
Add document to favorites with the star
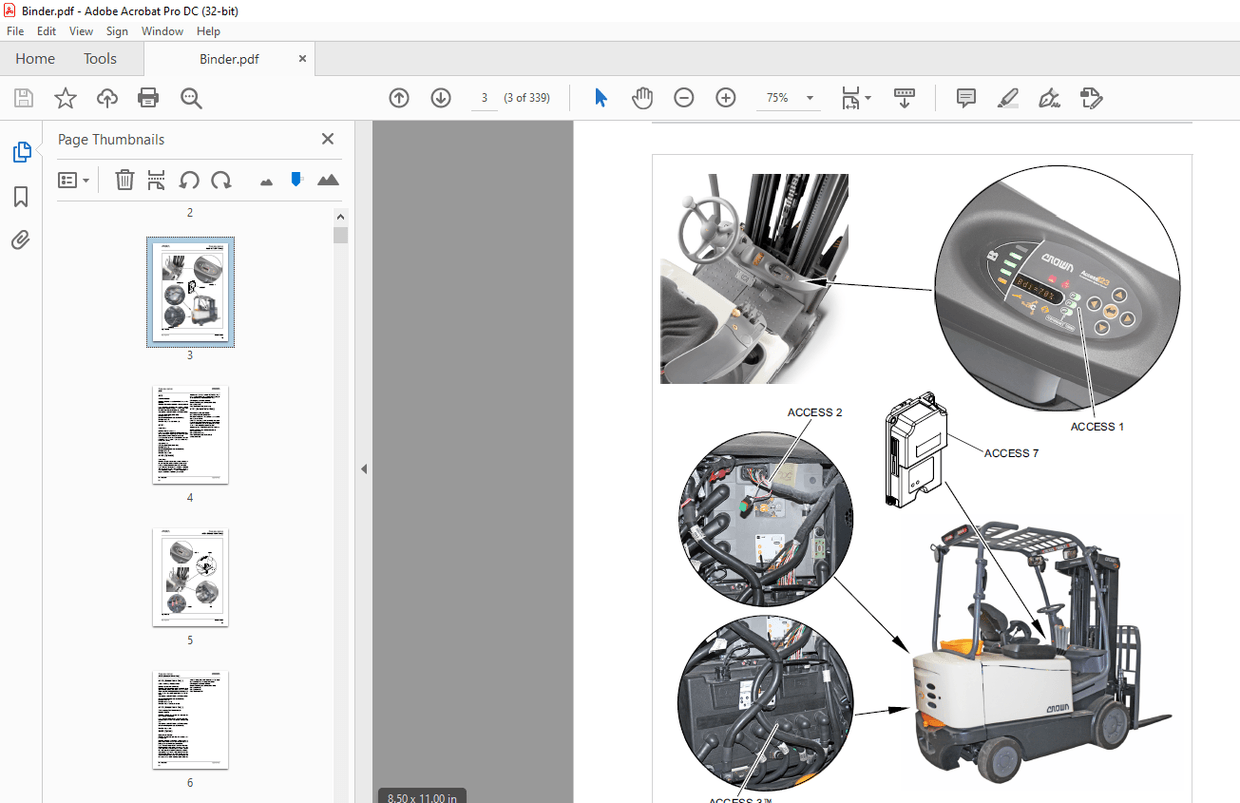tap(65, 97)
